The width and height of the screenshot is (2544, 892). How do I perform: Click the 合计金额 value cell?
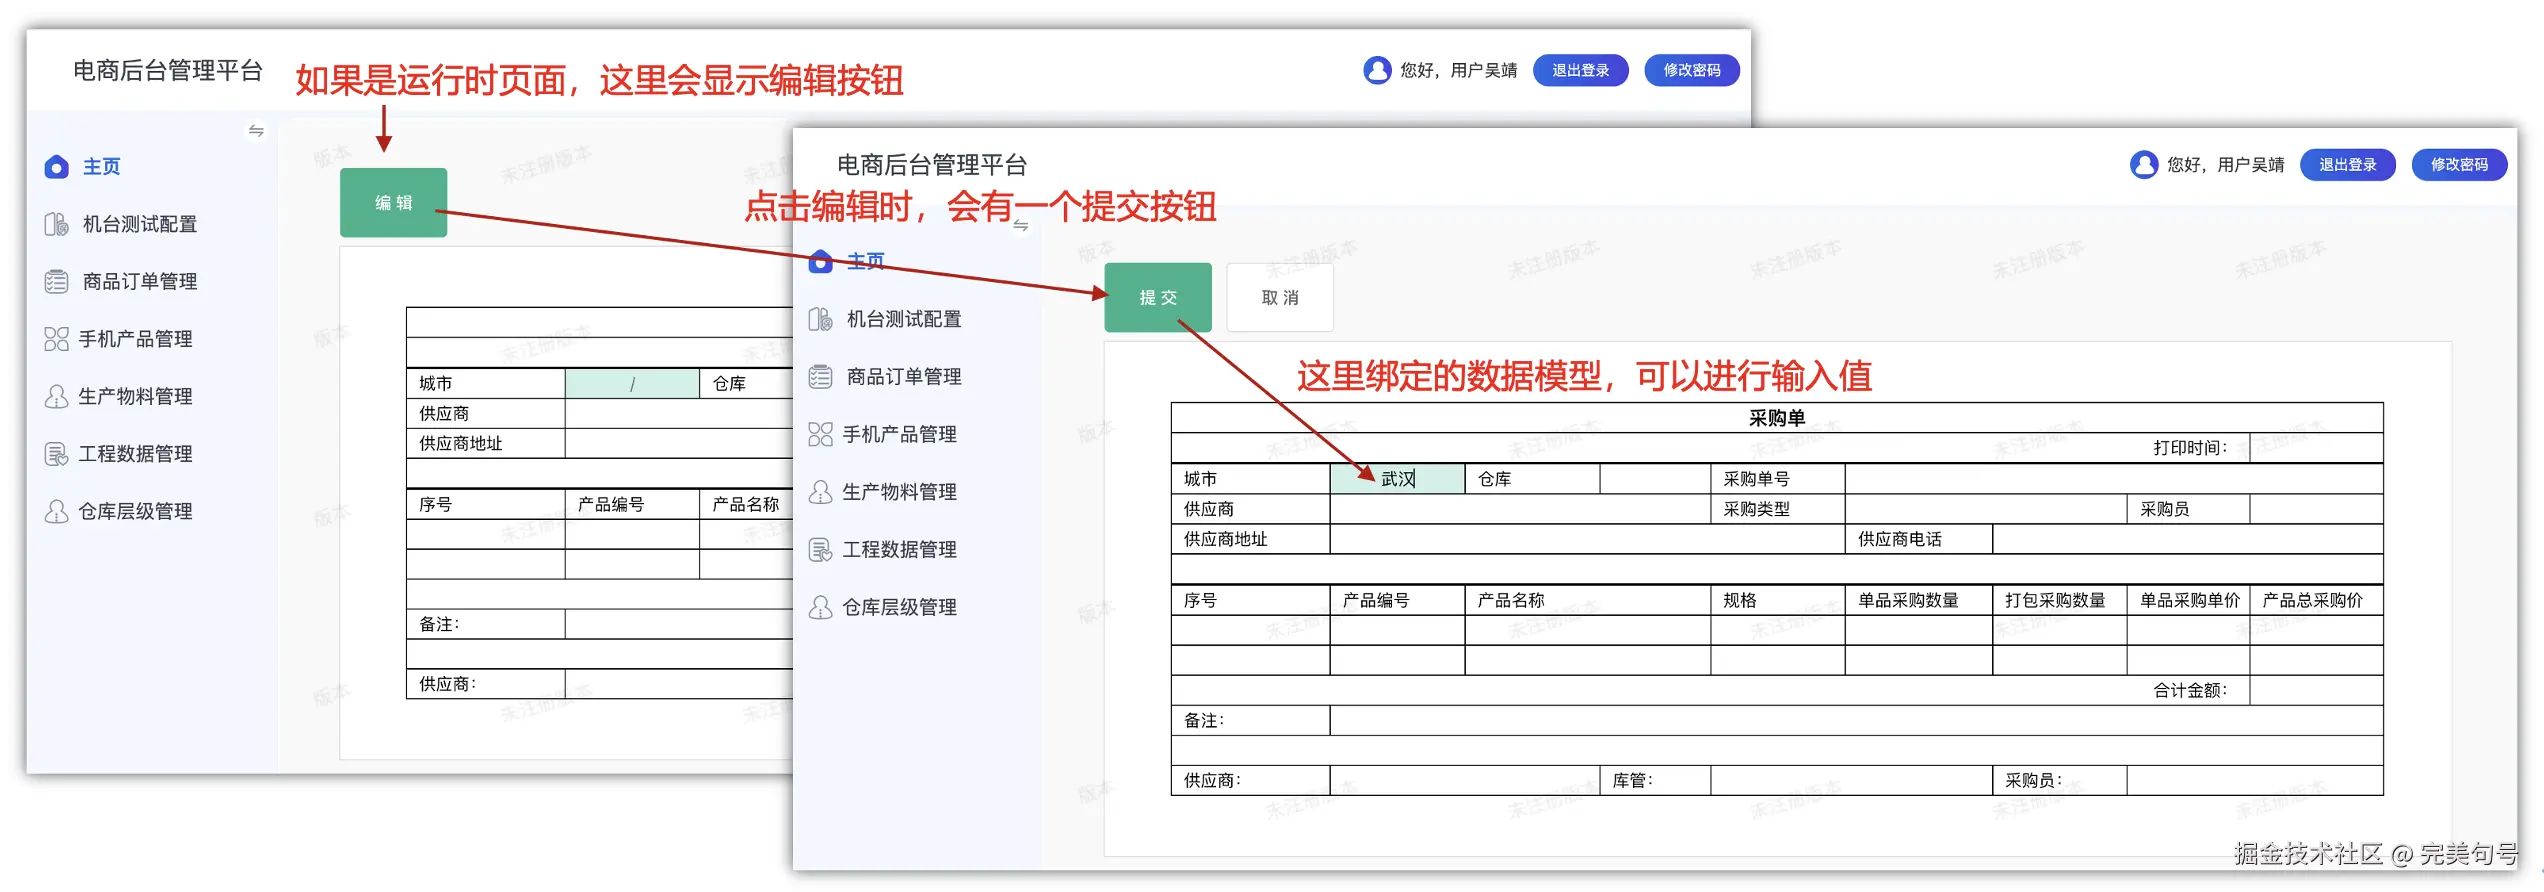(2316, 690)
